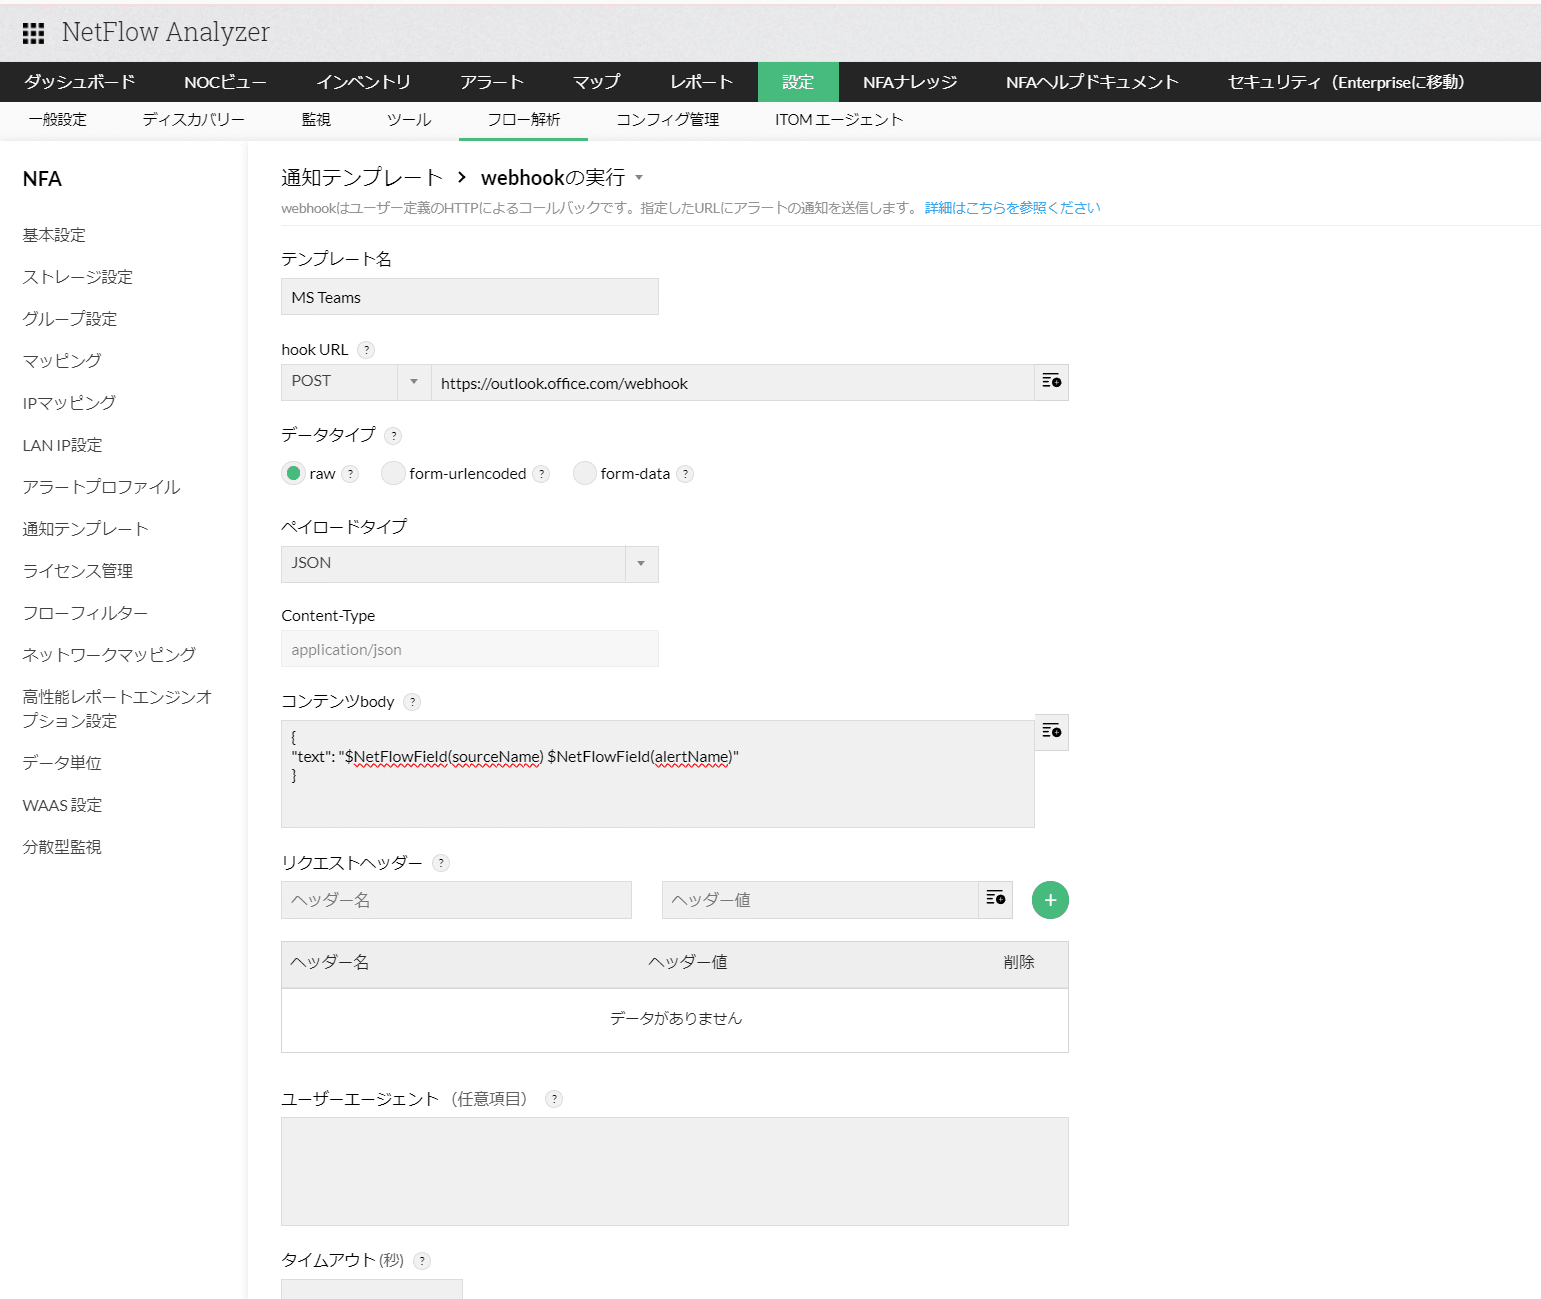
Task: Click the テンプレート名 input field
Action: click(x=469, y=297)
